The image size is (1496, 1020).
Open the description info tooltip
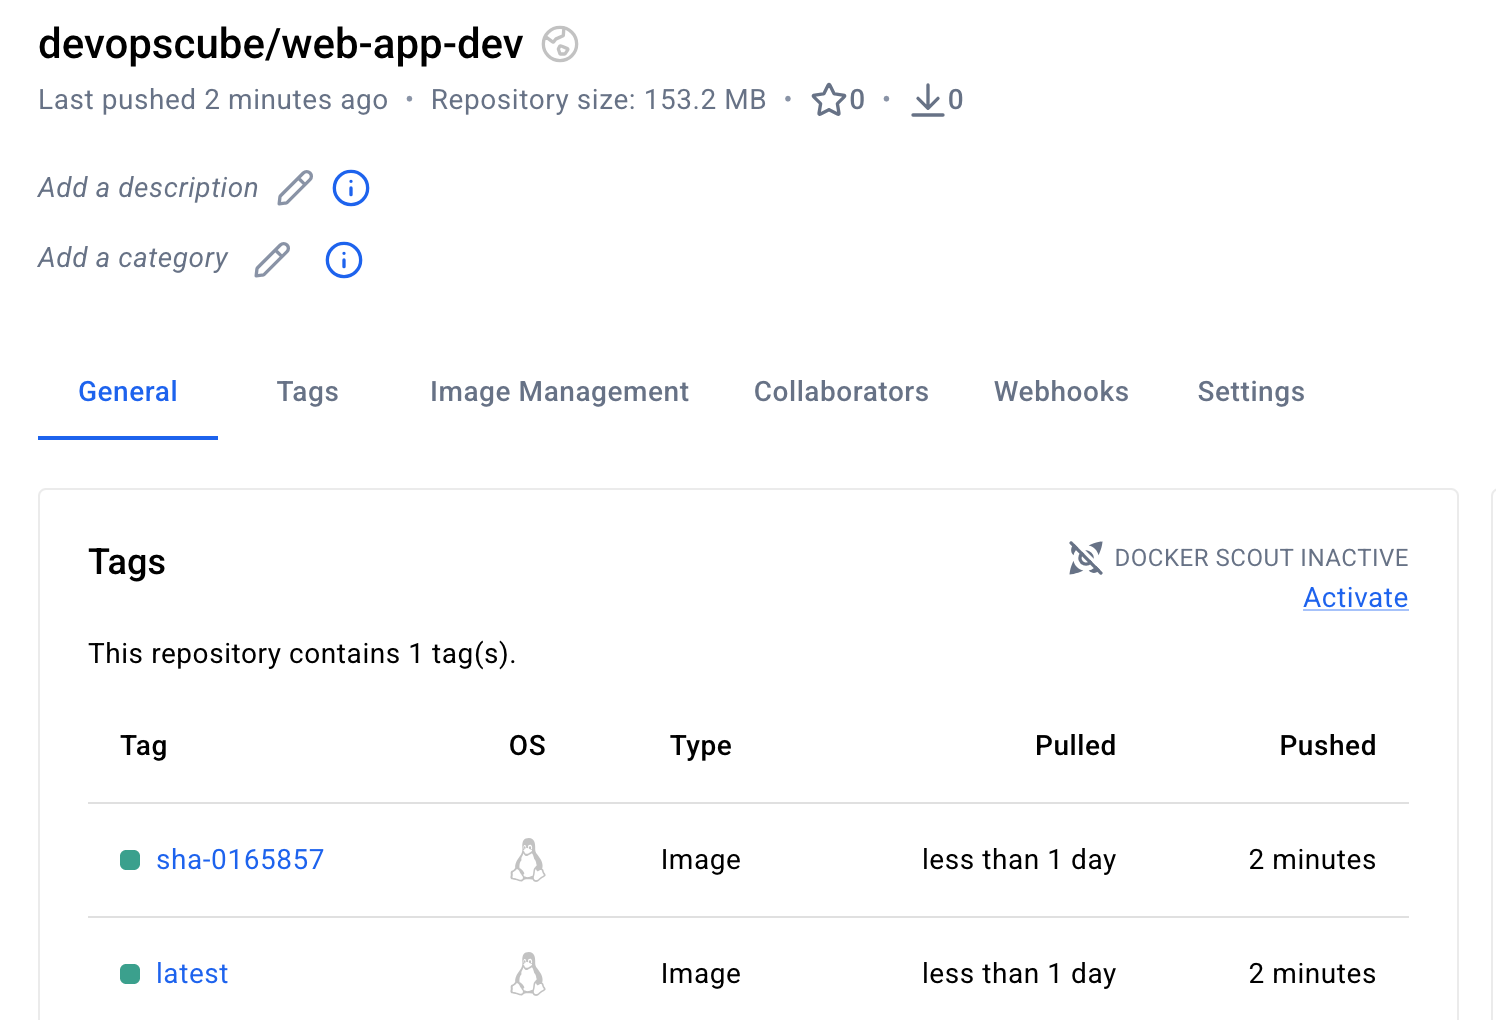(x=350, y=187)
